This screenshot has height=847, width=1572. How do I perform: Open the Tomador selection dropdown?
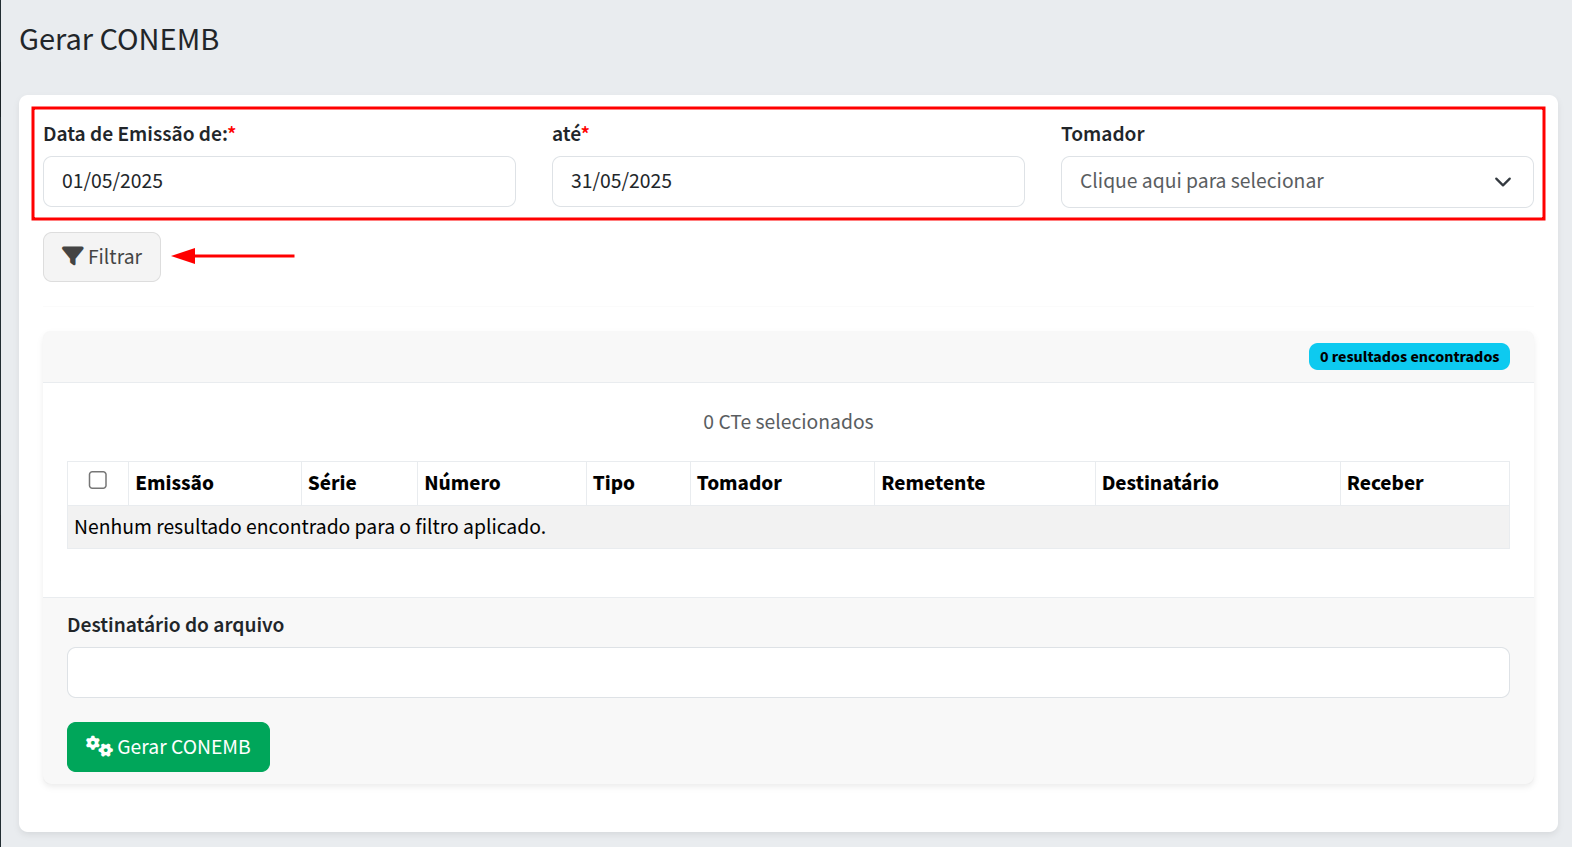pyautogui.click(x=1280, y=182)
